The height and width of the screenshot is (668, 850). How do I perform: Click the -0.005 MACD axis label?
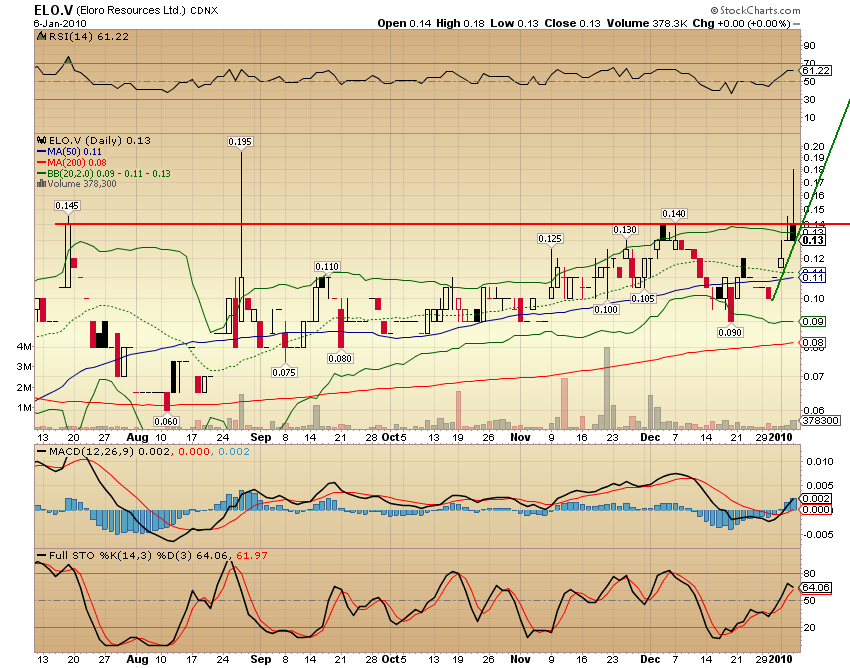point(817,535)
